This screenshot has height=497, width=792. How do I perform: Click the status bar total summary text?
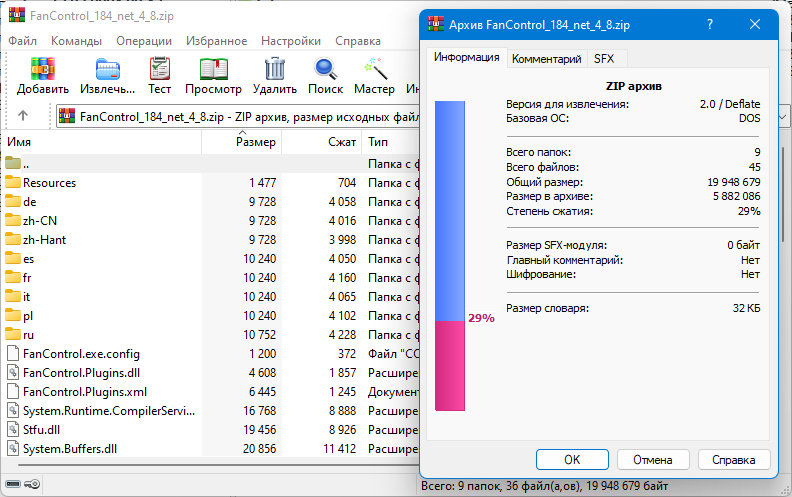click(544, 486)
